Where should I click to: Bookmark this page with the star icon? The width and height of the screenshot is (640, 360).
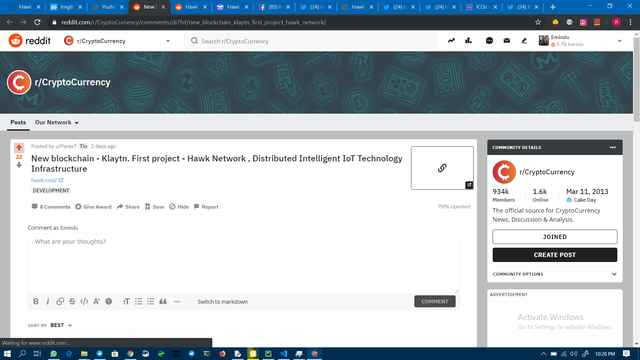tap(538, 22)
